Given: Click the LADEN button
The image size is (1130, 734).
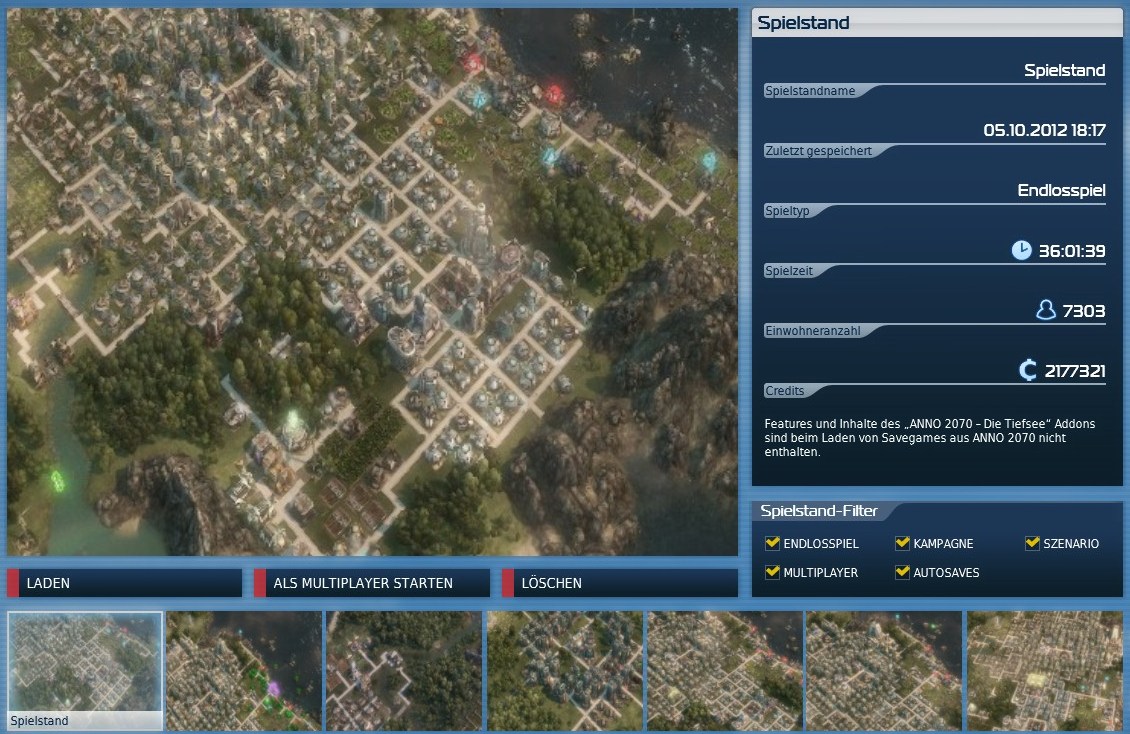Looking at the screenshot, I should (x=125, y=583).
